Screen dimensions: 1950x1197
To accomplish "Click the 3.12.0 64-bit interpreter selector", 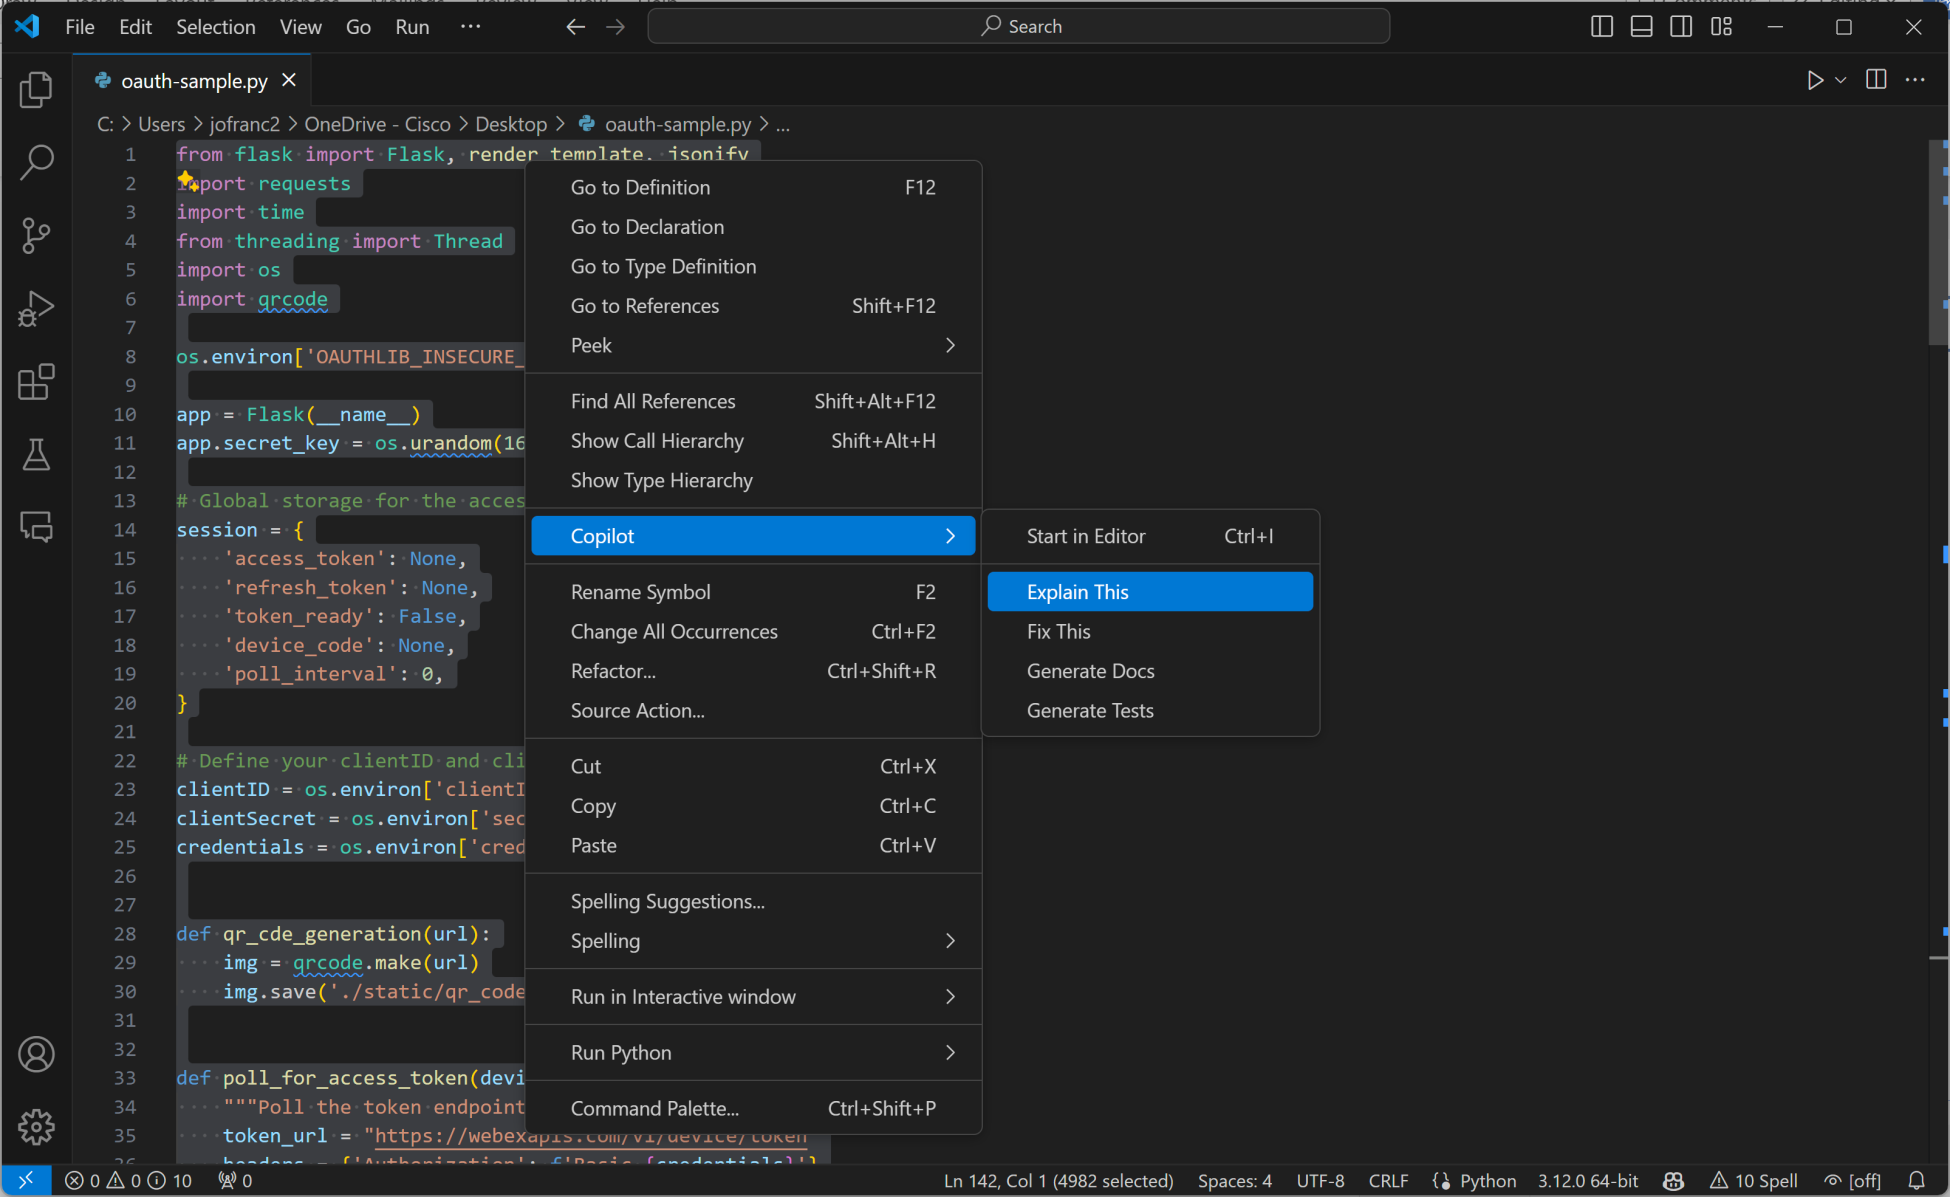I will pyautogui.click(x=1588, y=1180).
